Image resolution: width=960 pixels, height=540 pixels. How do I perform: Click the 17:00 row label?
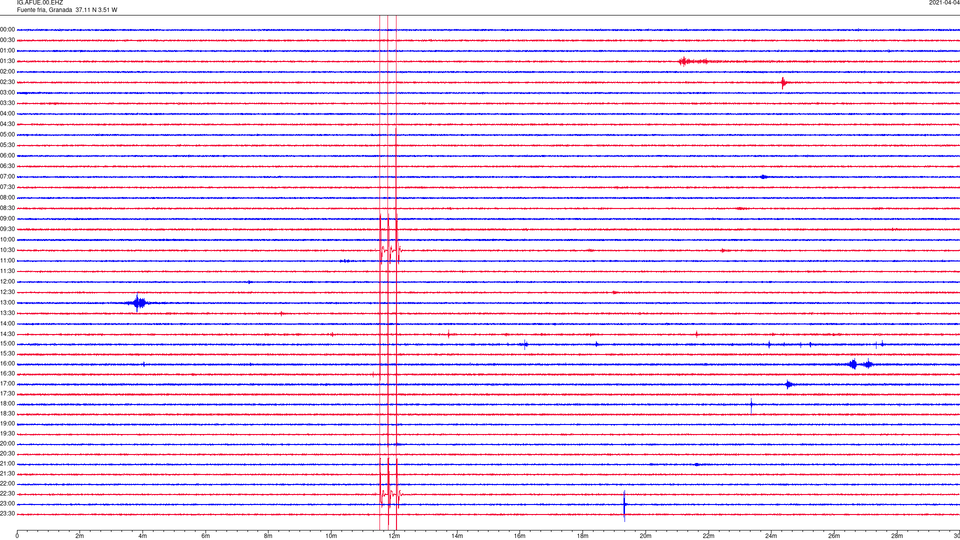pyautogui.click(x=8, y=384)
